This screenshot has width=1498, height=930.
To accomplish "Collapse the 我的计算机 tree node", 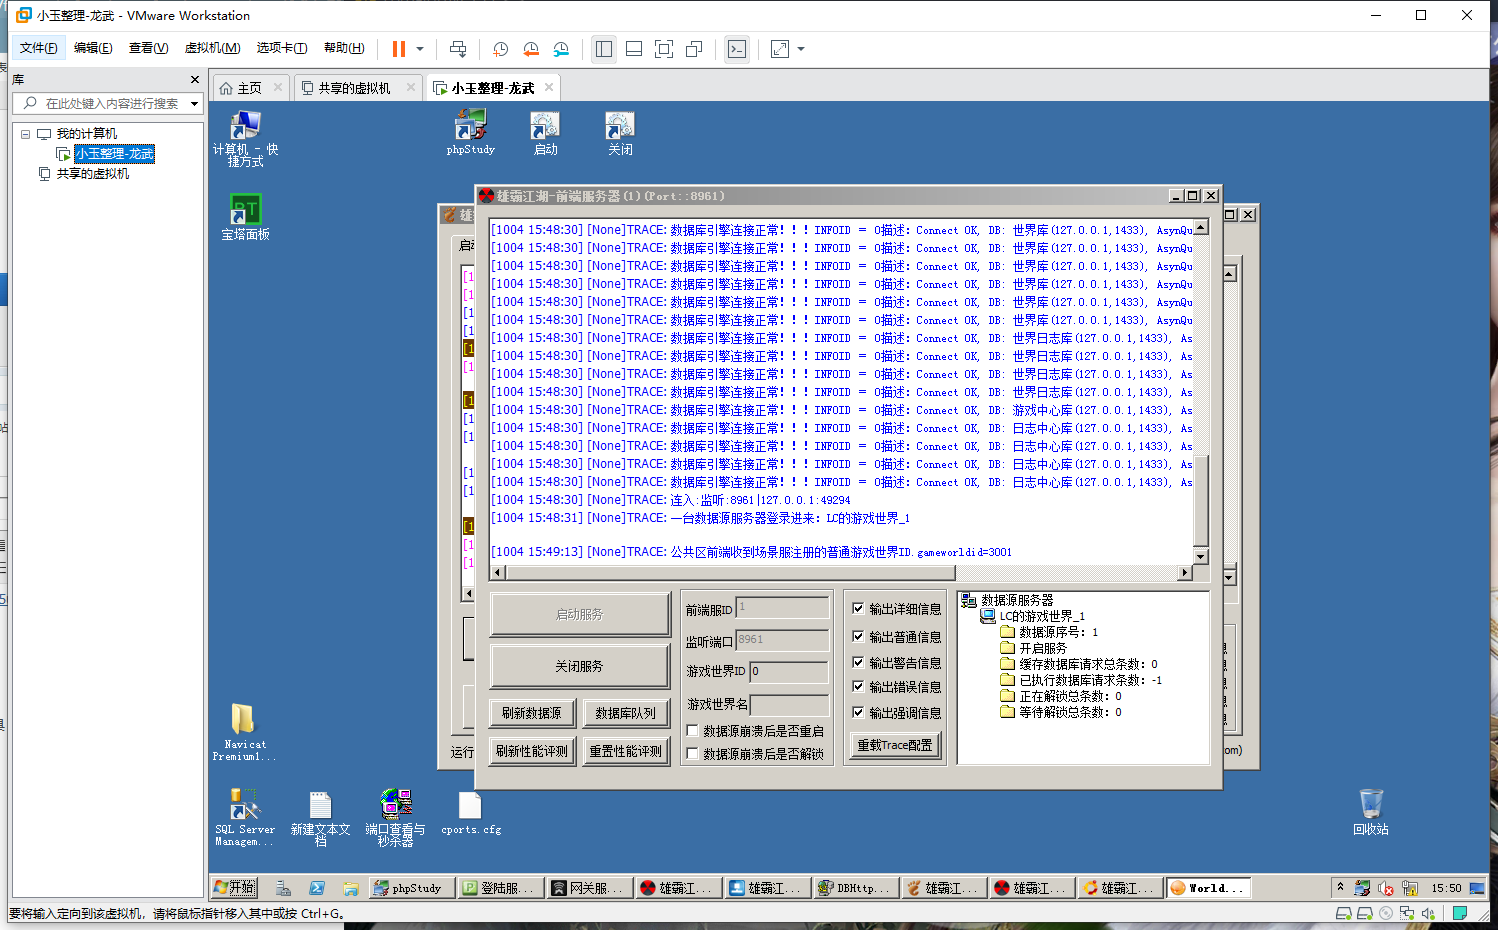I will 26,134.
